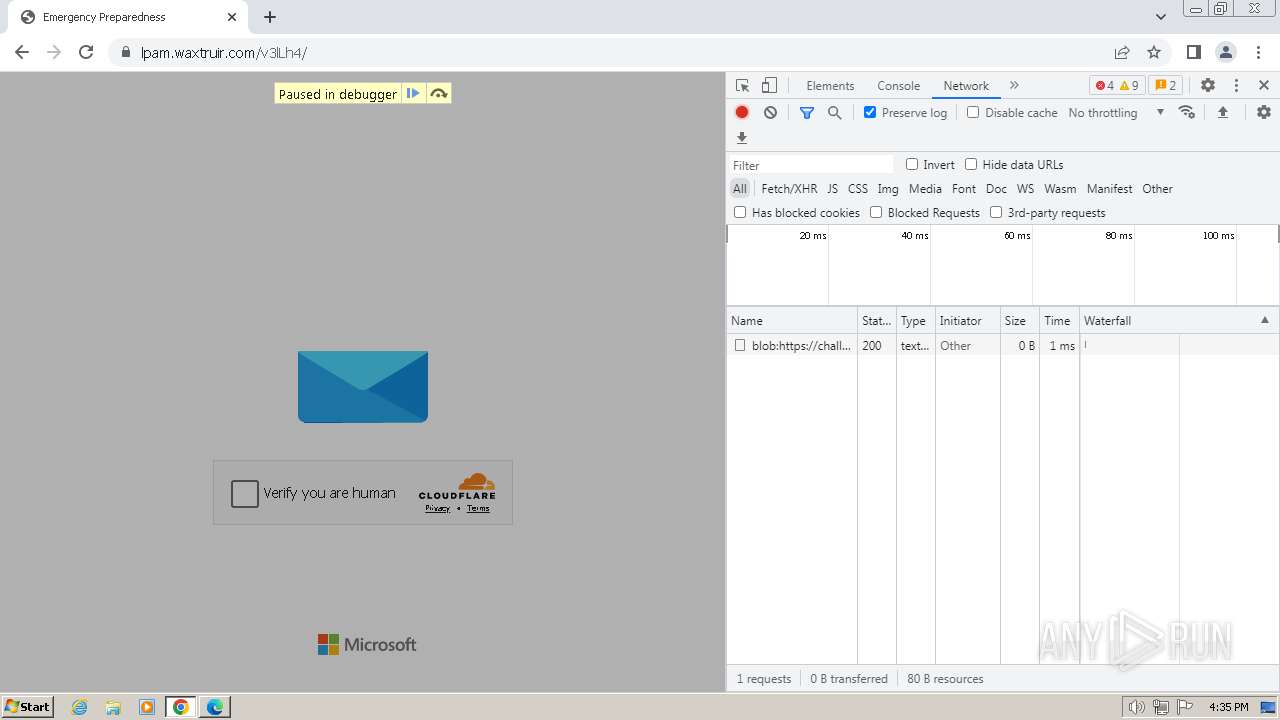This screenshot has width=1280, height=720.
Task: Toggle the network filter funnel icon
Action: point(807,113)
